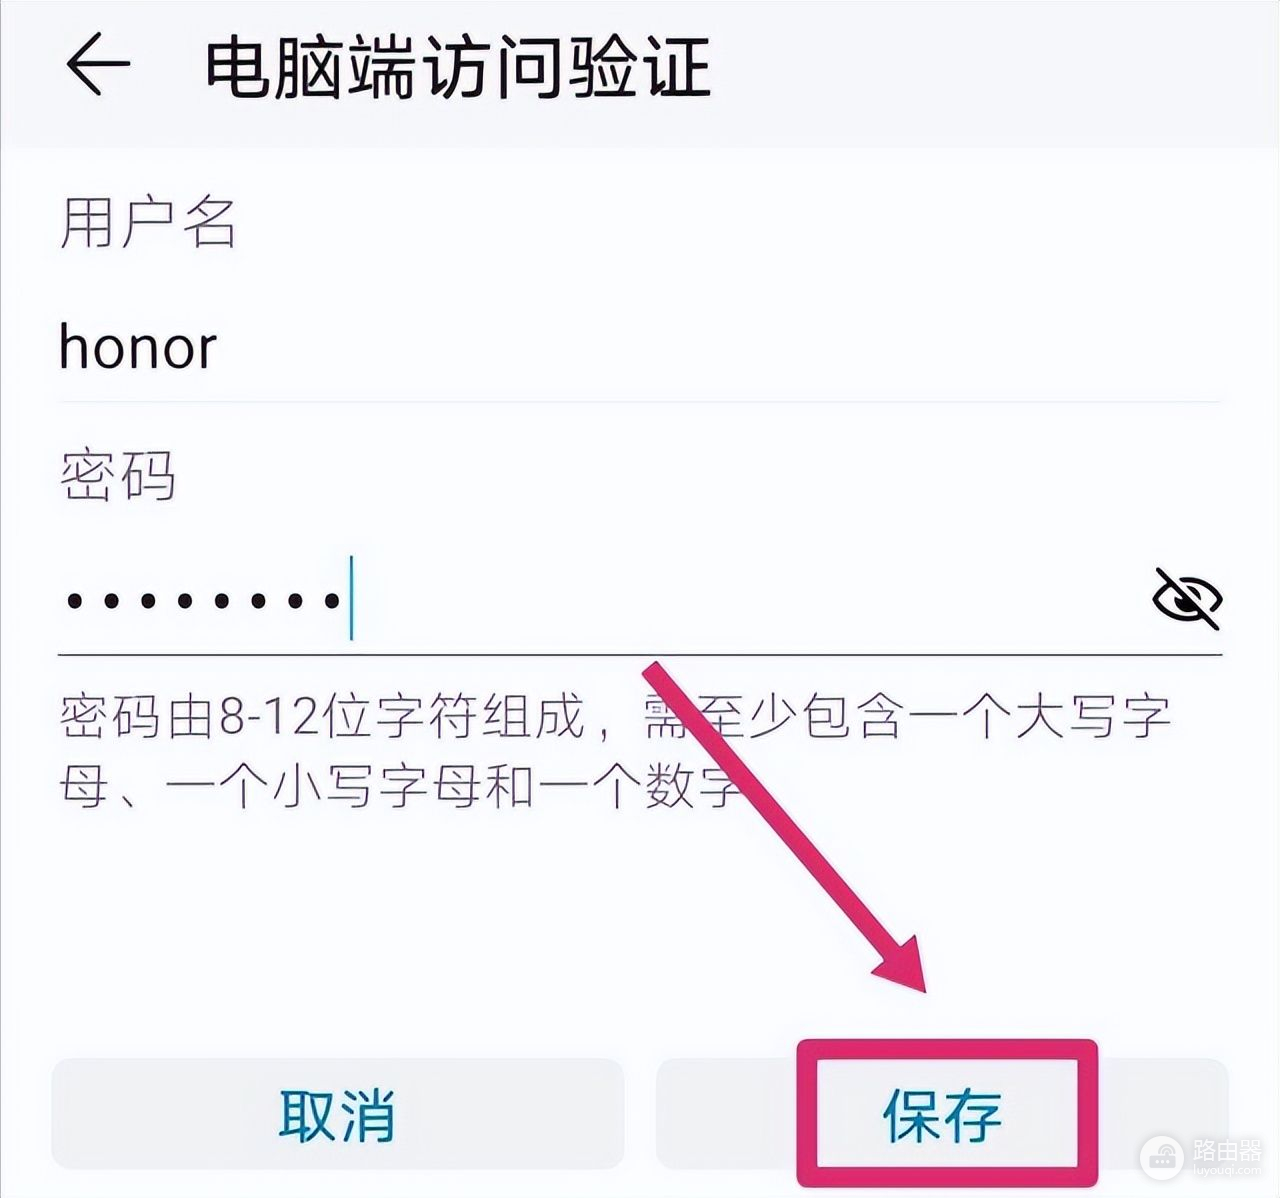Click the blue text cursor in password
Viewport: 1280px width, 1198px height.
pos(351,599)
